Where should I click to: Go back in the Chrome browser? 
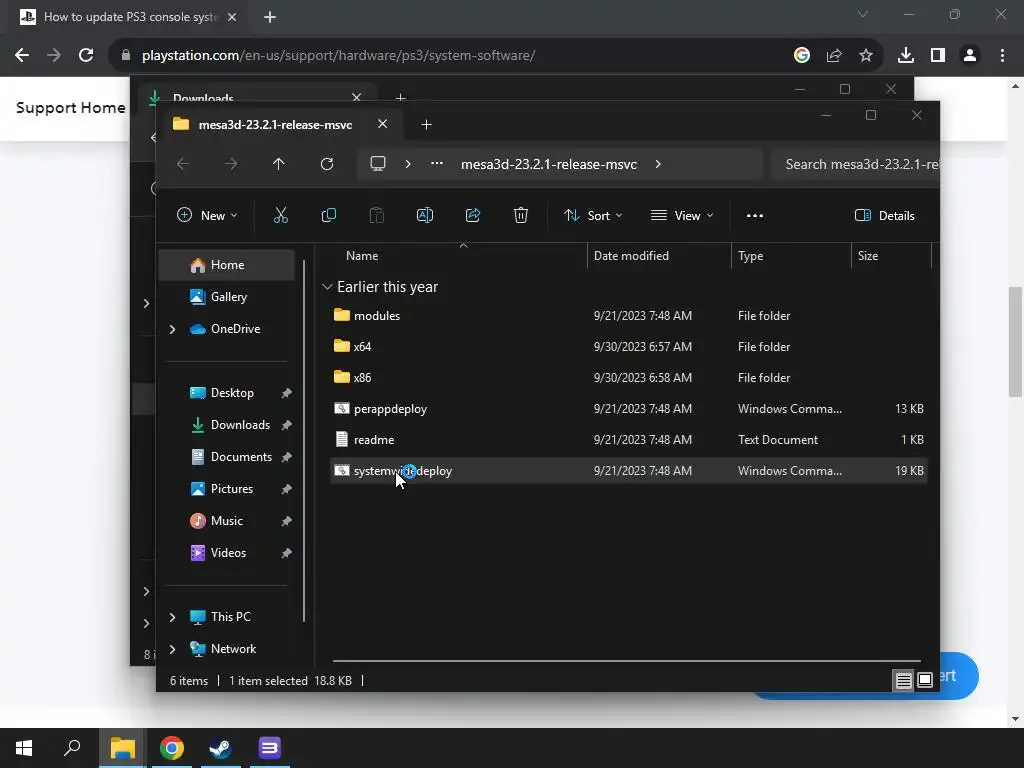click(x=22, y=56)
